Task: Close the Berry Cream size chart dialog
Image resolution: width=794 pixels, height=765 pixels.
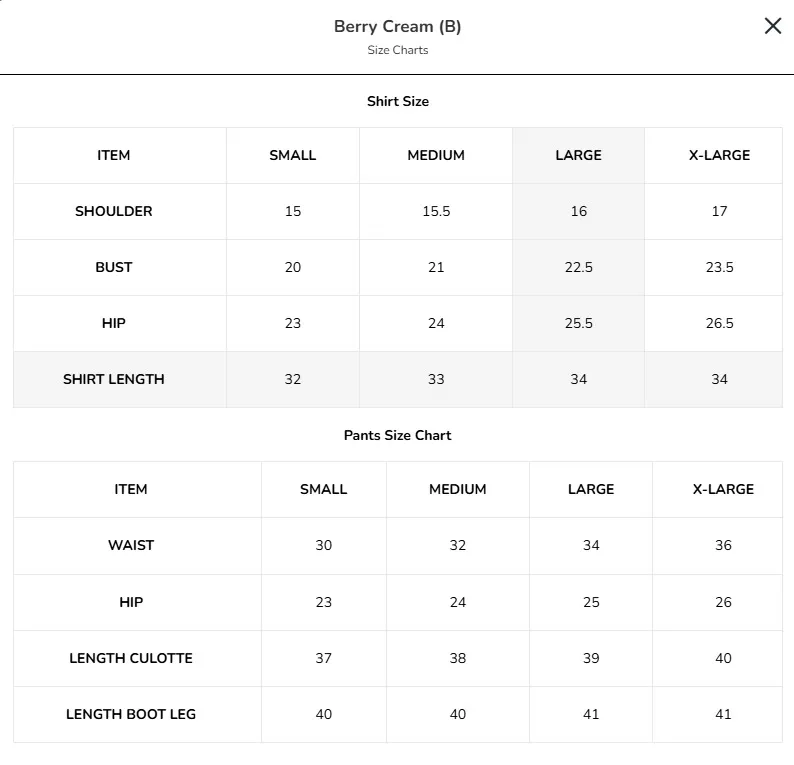Action: tap(773, 26)
